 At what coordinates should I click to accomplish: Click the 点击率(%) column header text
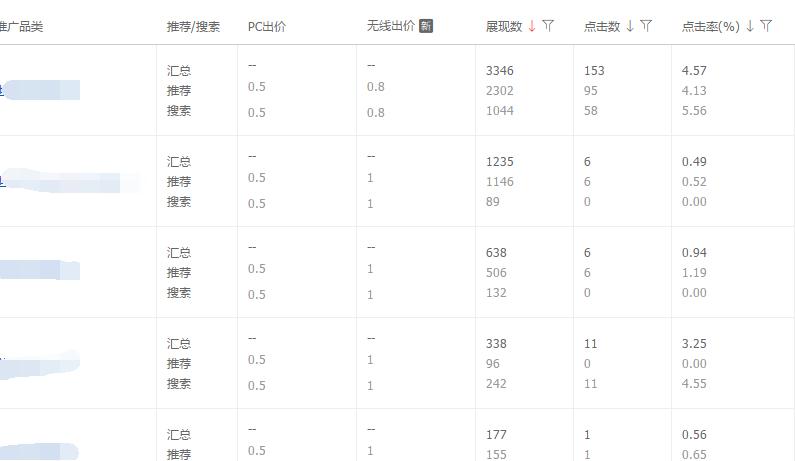pos(711,26)
